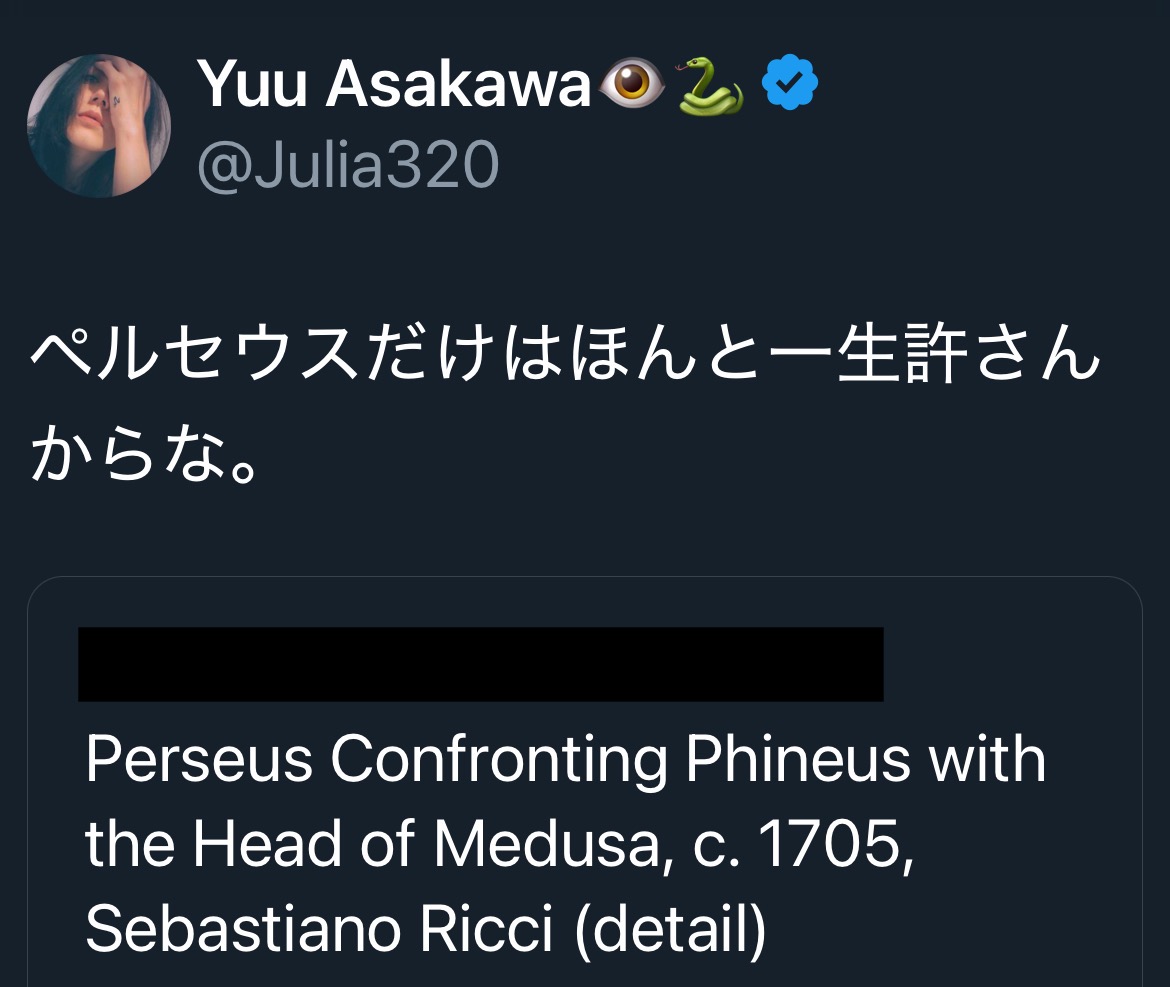Viewport: 1170px width, 987px height.
Task: Click the Yuu Asakawa display name
Action: (394, 84)
